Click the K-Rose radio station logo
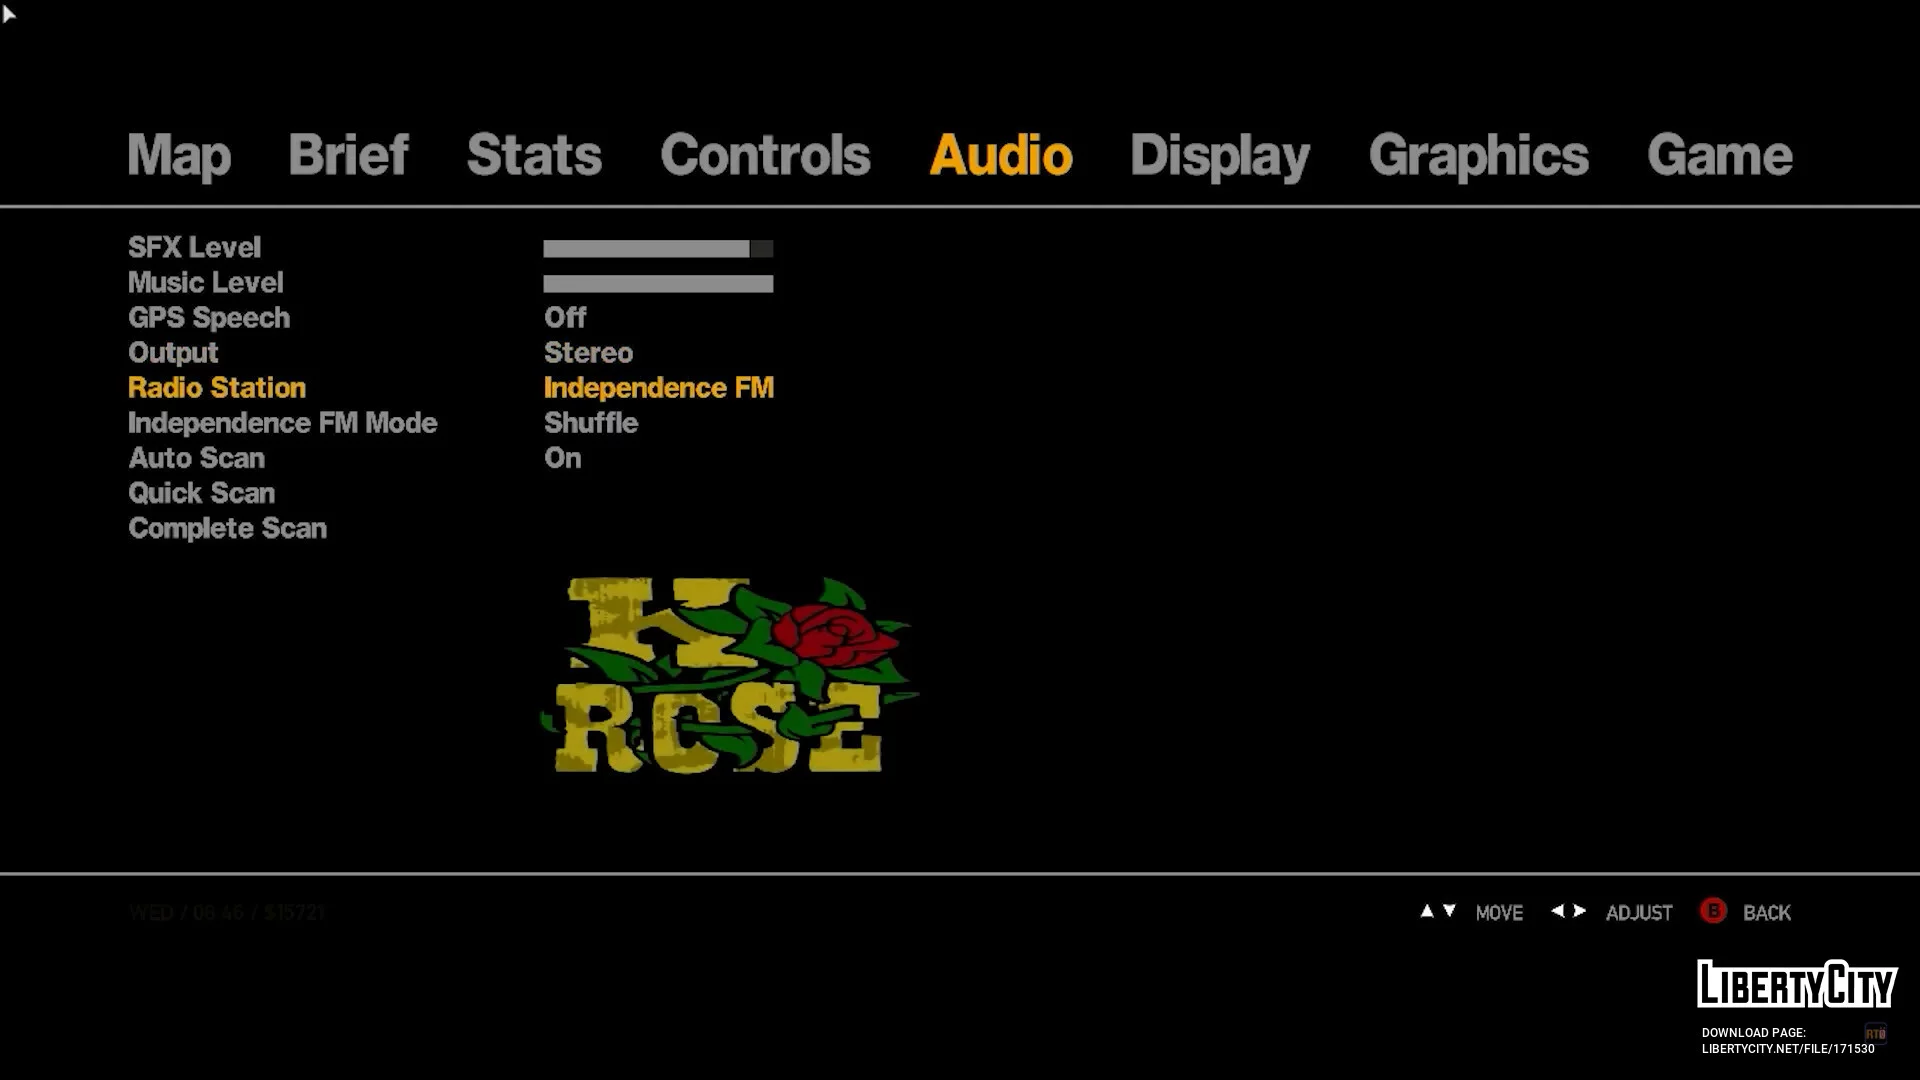The image size is (1920, 1080). pos(730,674)
